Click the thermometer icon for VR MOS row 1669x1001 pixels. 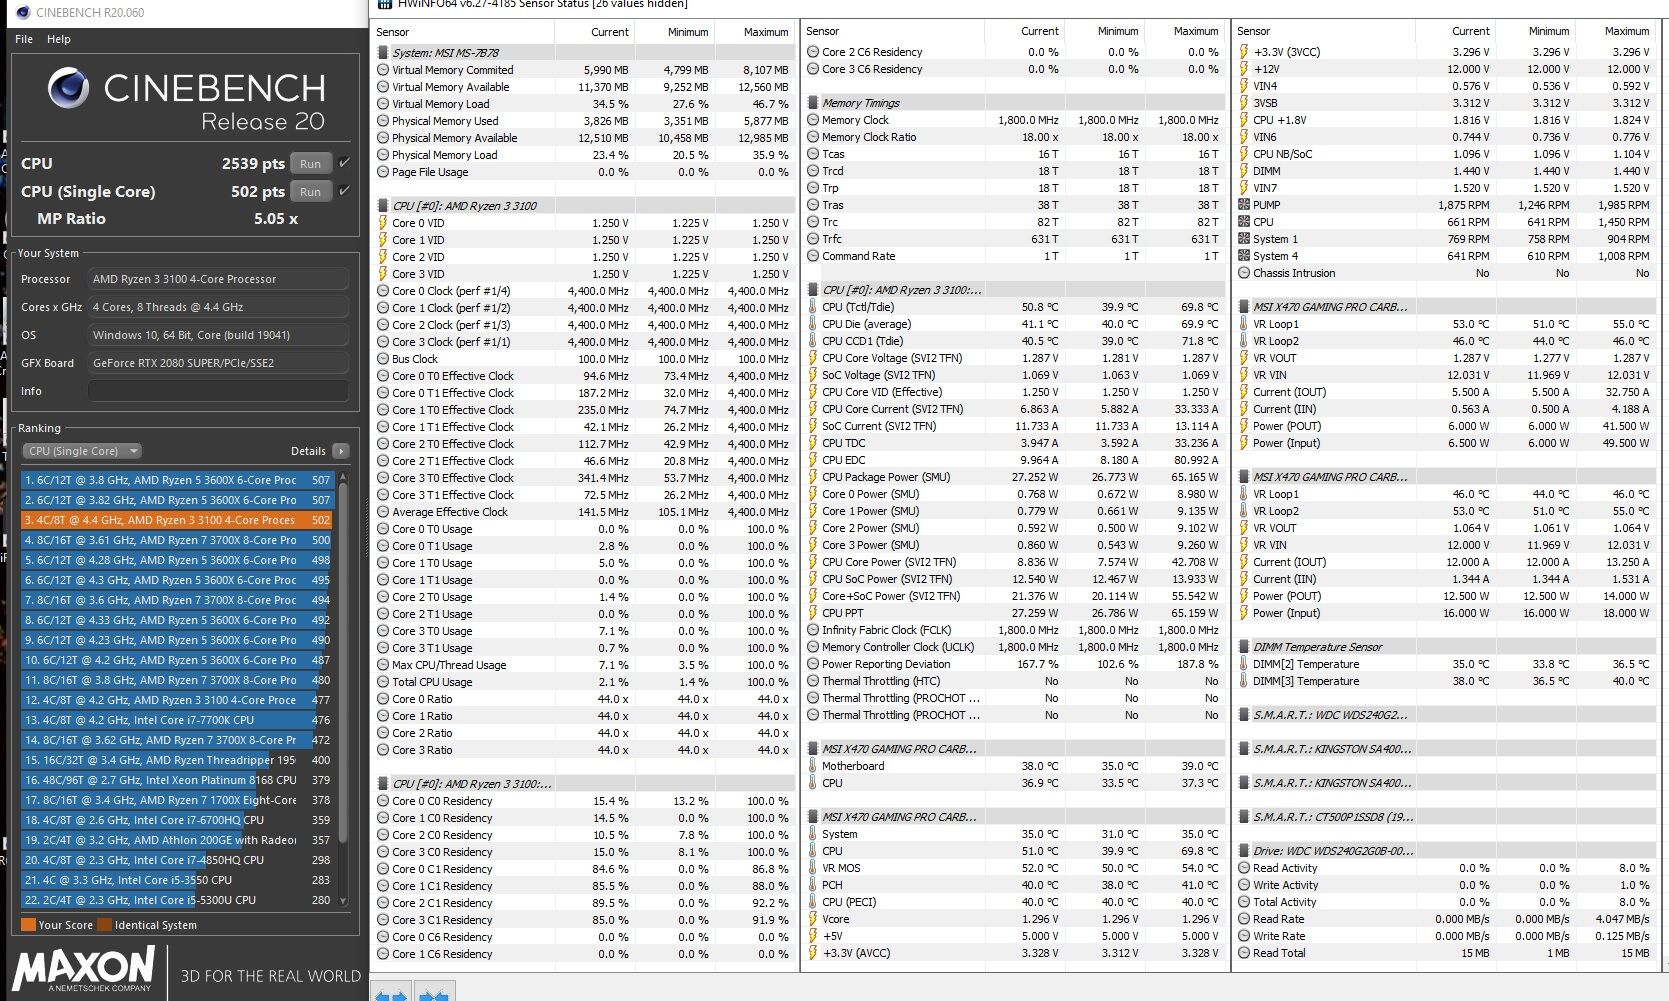tap(813, 868)
